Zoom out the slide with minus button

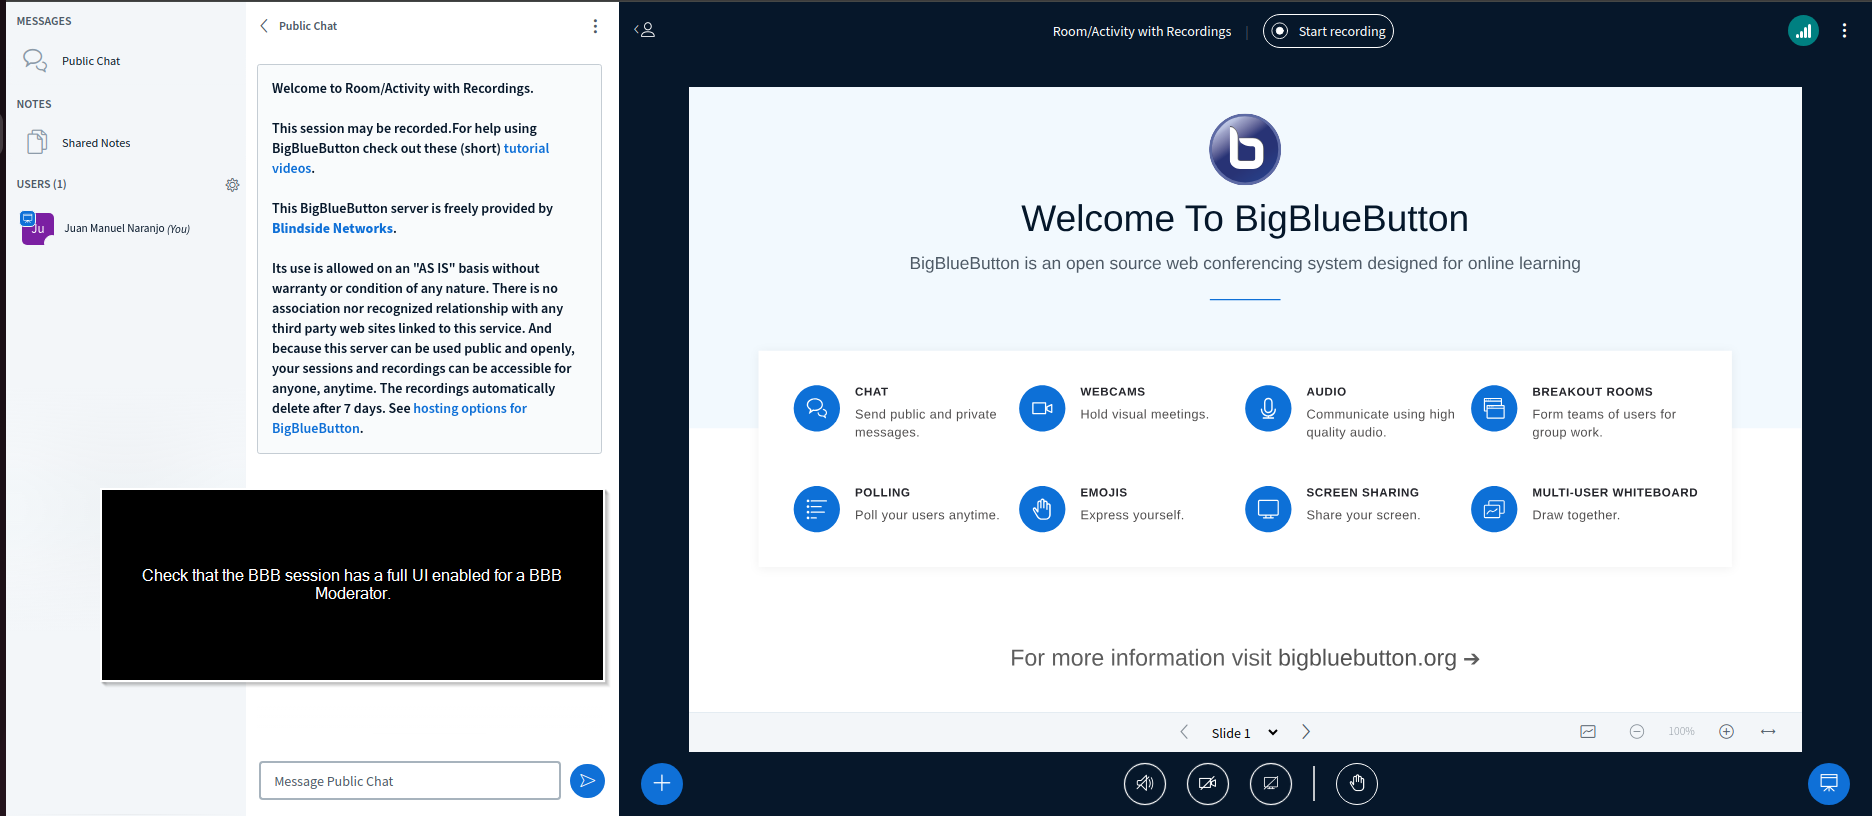[1637, 732]
